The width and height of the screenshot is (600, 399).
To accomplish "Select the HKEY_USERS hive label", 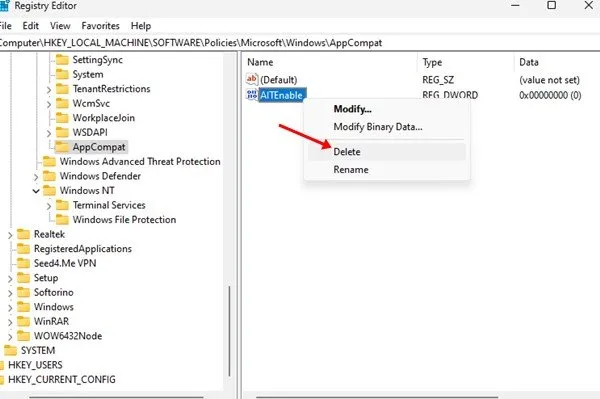I will 35,365.
